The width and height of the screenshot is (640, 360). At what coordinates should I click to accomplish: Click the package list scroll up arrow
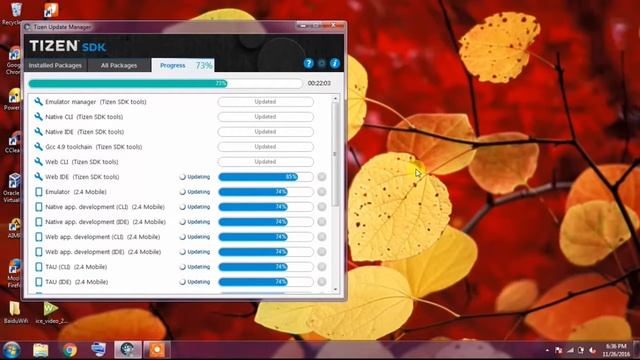[335, 99]
